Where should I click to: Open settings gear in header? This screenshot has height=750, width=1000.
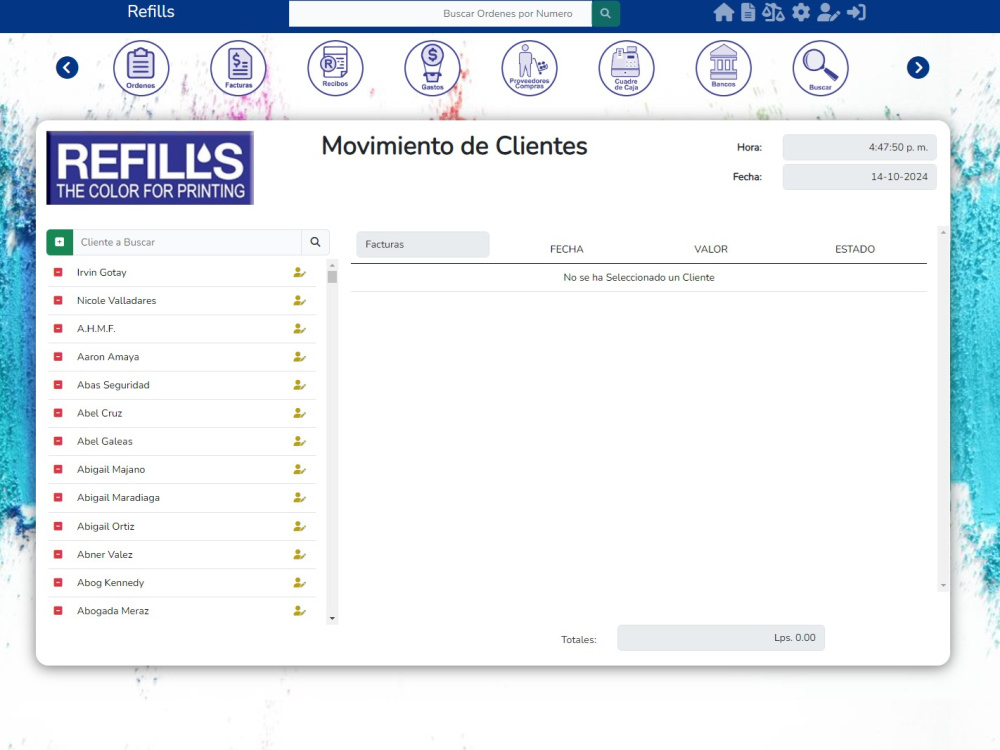[x=801, y=13]
